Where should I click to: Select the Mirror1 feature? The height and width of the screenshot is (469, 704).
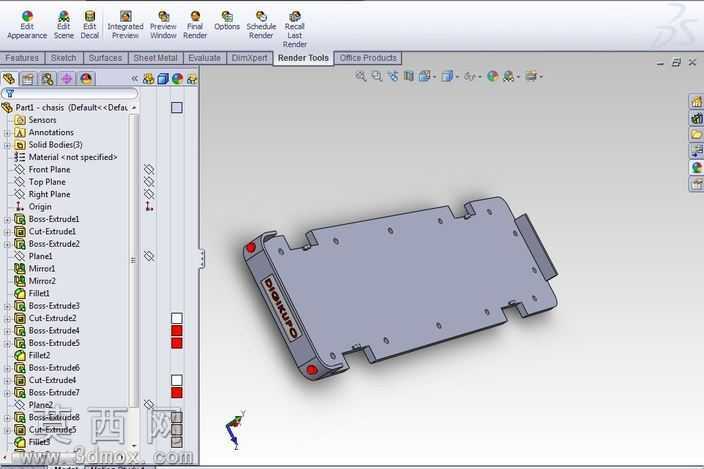(35, 268)
